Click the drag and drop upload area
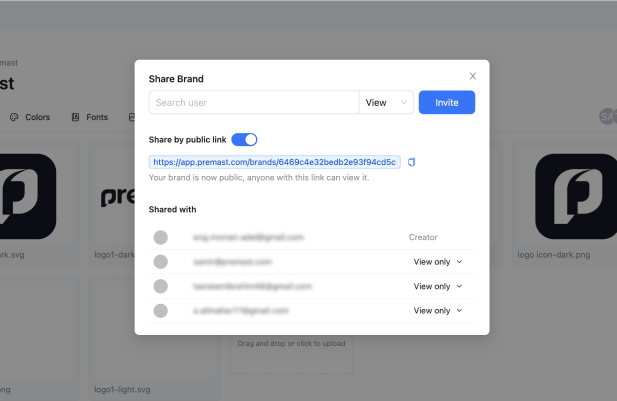The height and width of the screenshot is (401, 617). point(291,354)
